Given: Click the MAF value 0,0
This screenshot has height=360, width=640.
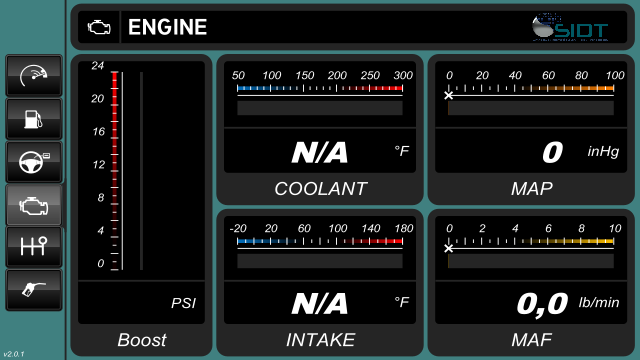Looking at the screenshot, I should [x=542, y=304].
